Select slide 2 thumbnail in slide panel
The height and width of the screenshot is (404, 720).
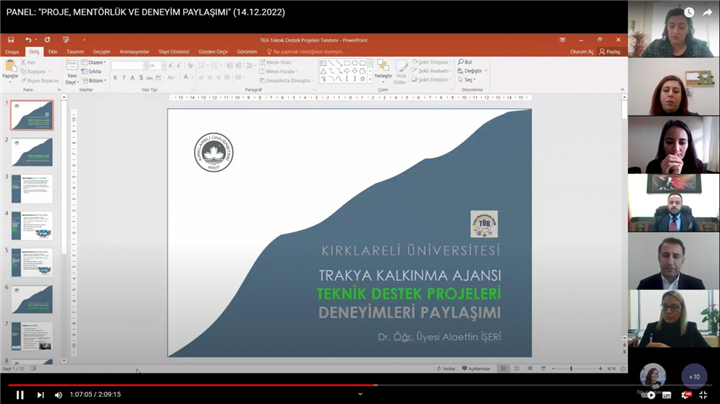pyautogui.click(x=32, y=152)
